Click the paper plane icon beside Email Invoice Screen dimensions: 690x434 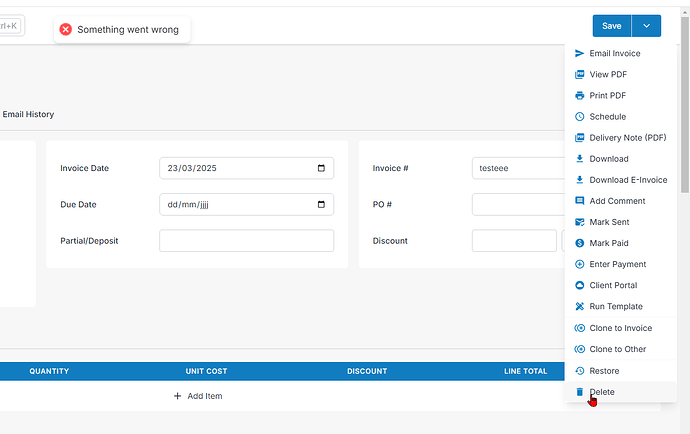580,53
